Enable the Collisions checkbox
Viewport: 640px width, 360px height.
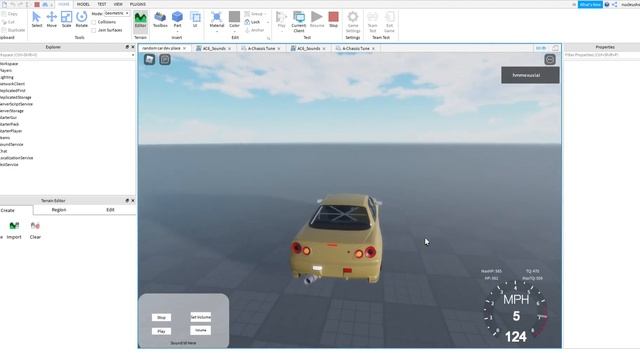click(94, 22)
